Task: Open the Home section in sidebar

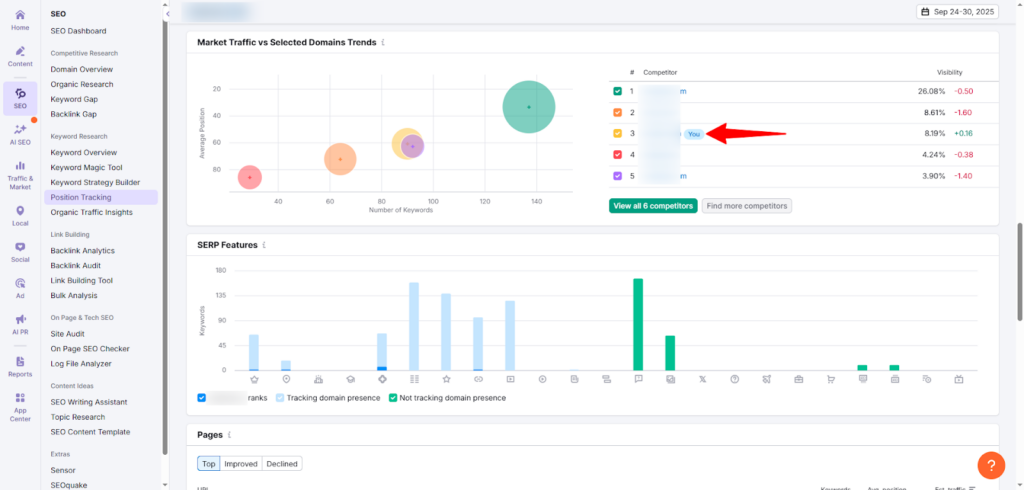Action: 20,18
